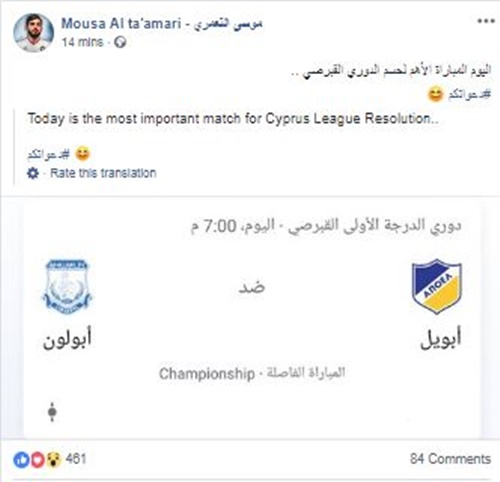Open translation settings gear icon
Screen dimensions: 500x482
pyautogui.click(x=33, y=173)
